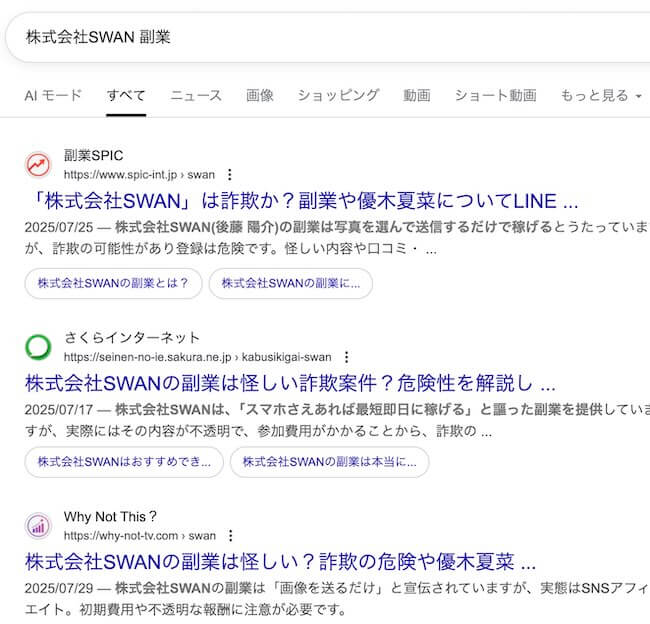Click the さくらインターネット green favicon
This screenshot has height=624, width=650.
(38, 347)
